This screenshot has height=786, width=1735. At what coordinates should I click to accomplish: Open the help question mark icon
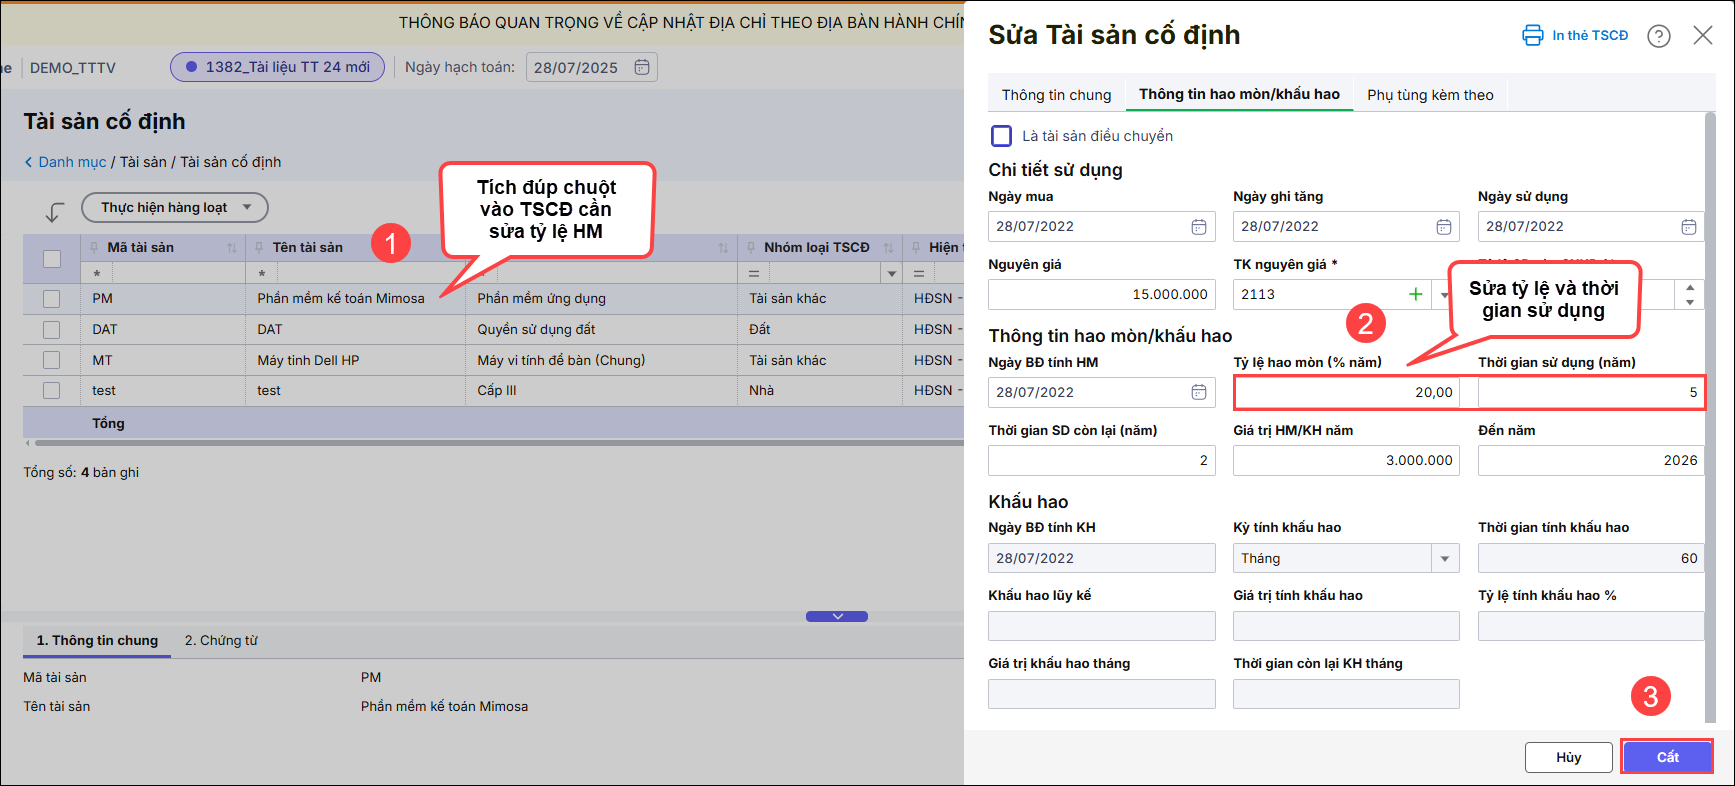(x=1658, y=36)
